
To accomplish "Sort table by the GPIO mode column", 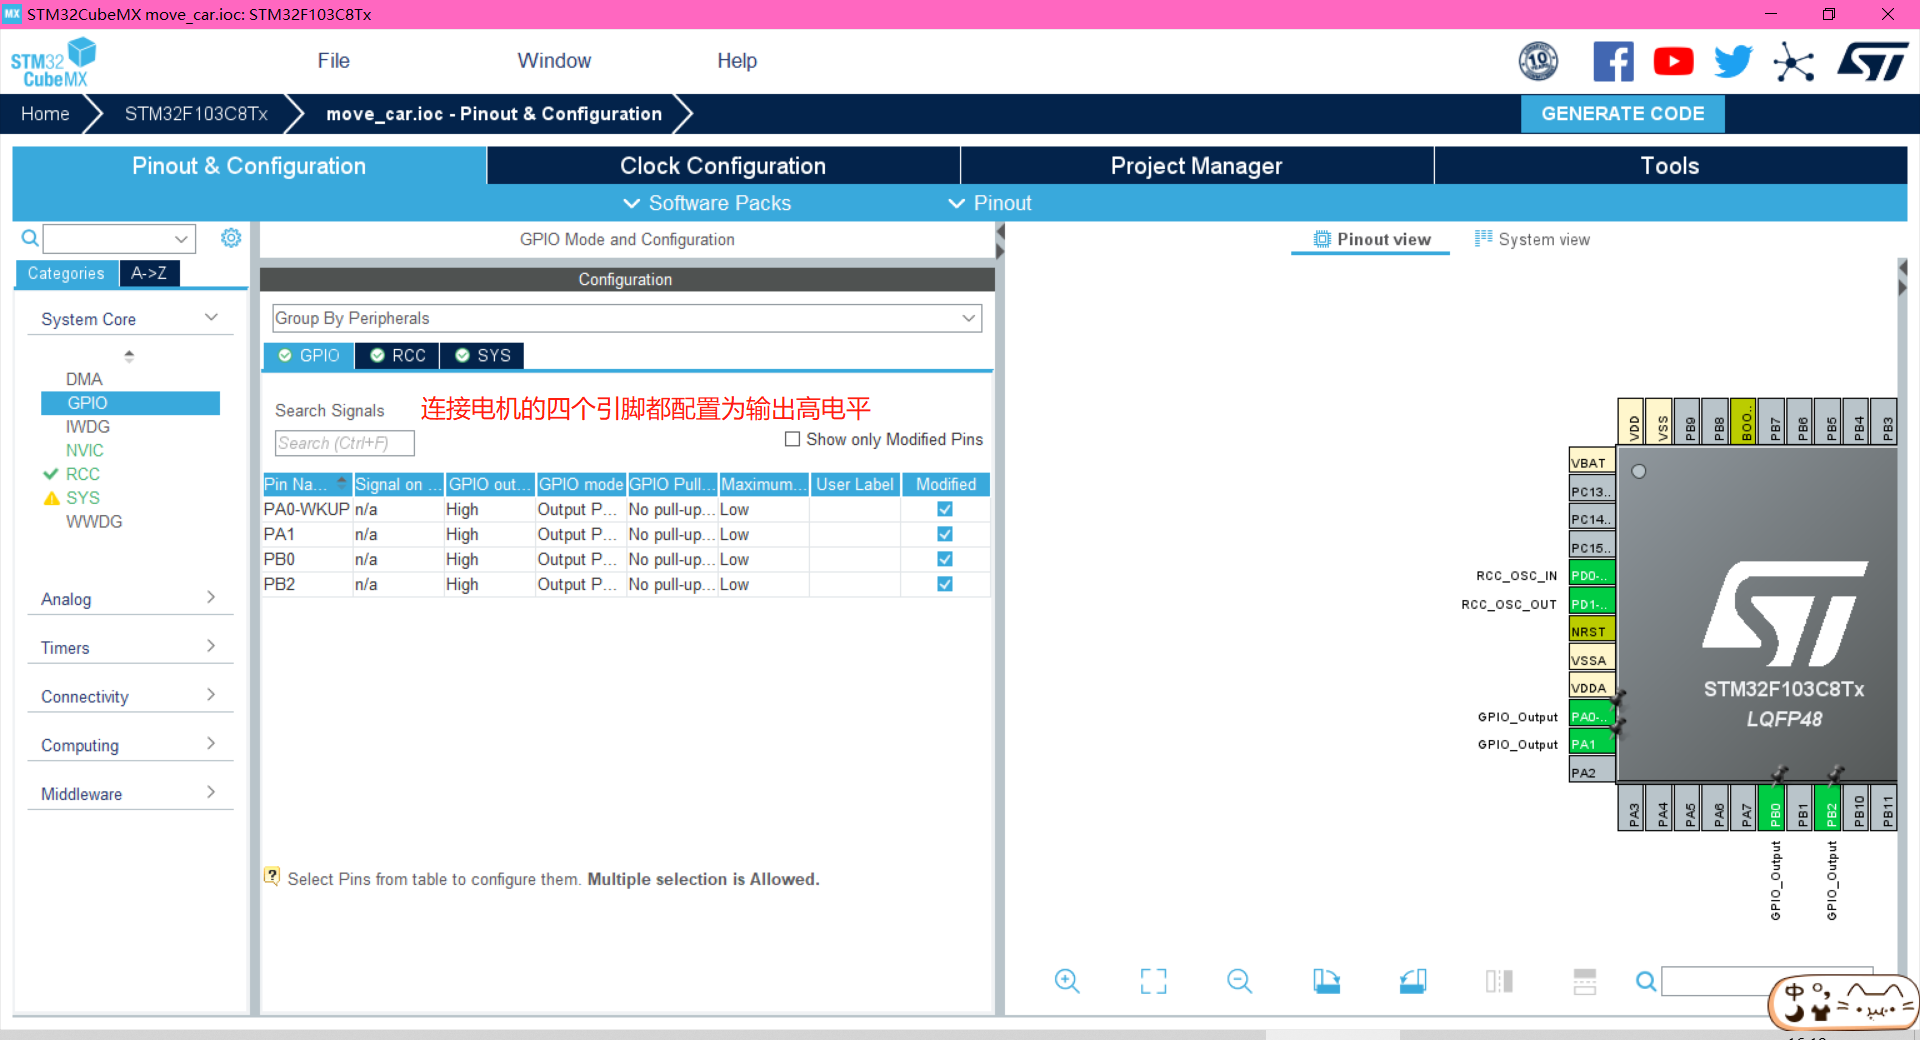I will 581,484.
